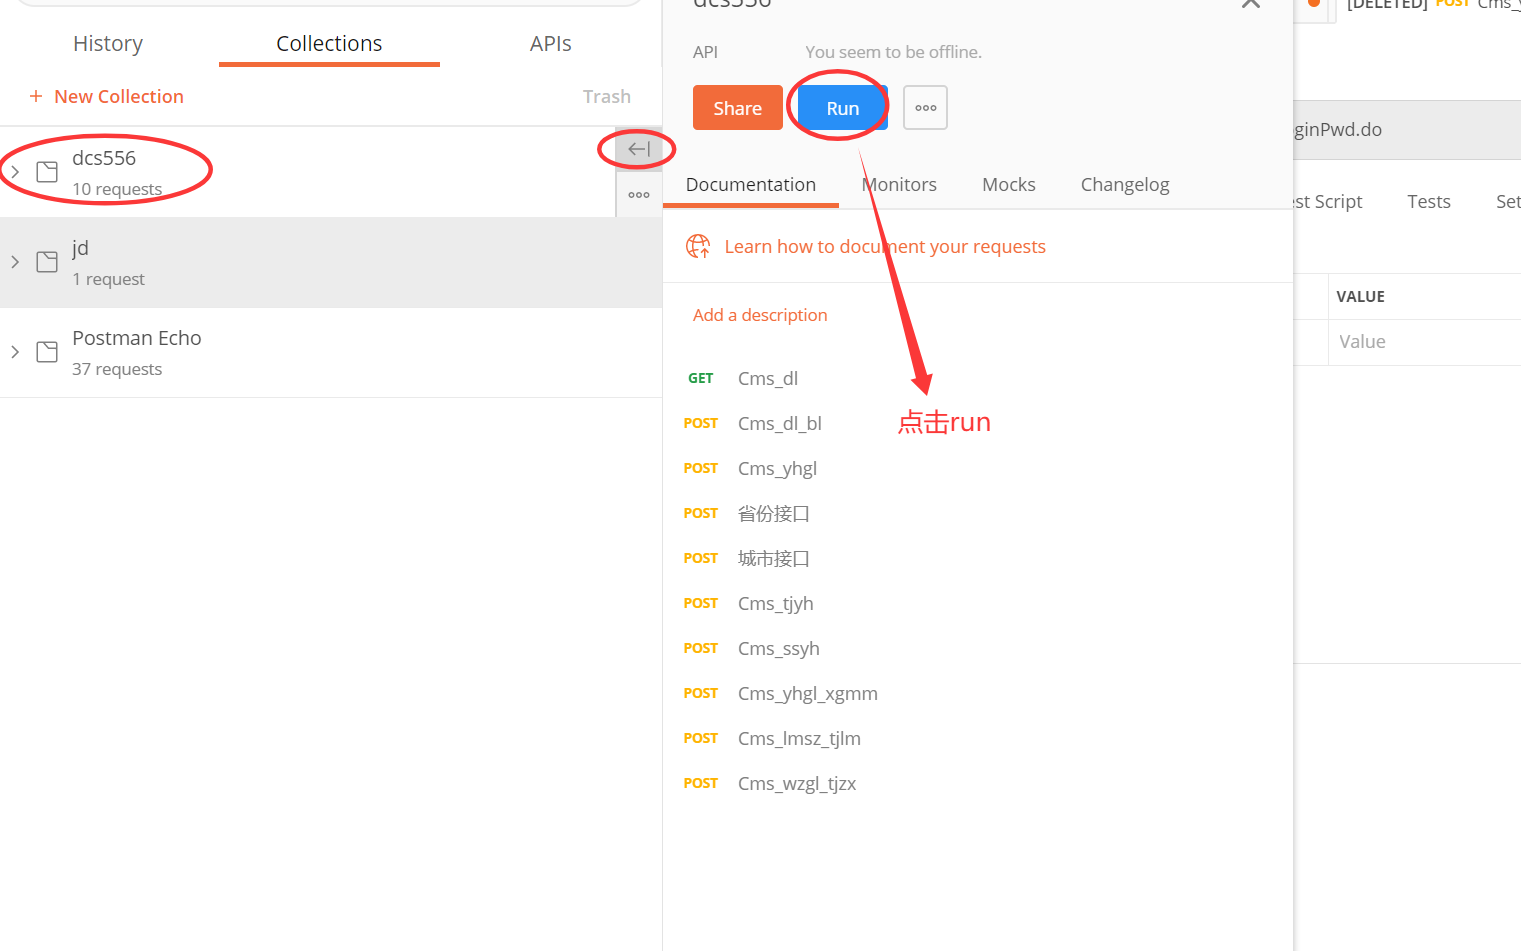Collapse the collection details panel arrow
The width and height of the screenshot is (1521, 951).
(639, 149)
